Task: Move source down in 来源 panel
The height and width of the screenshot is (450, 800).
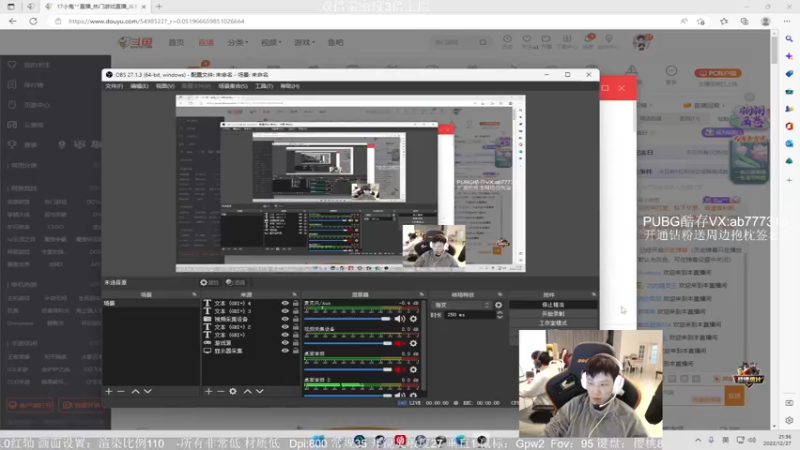Action: (x=260, y=391)
